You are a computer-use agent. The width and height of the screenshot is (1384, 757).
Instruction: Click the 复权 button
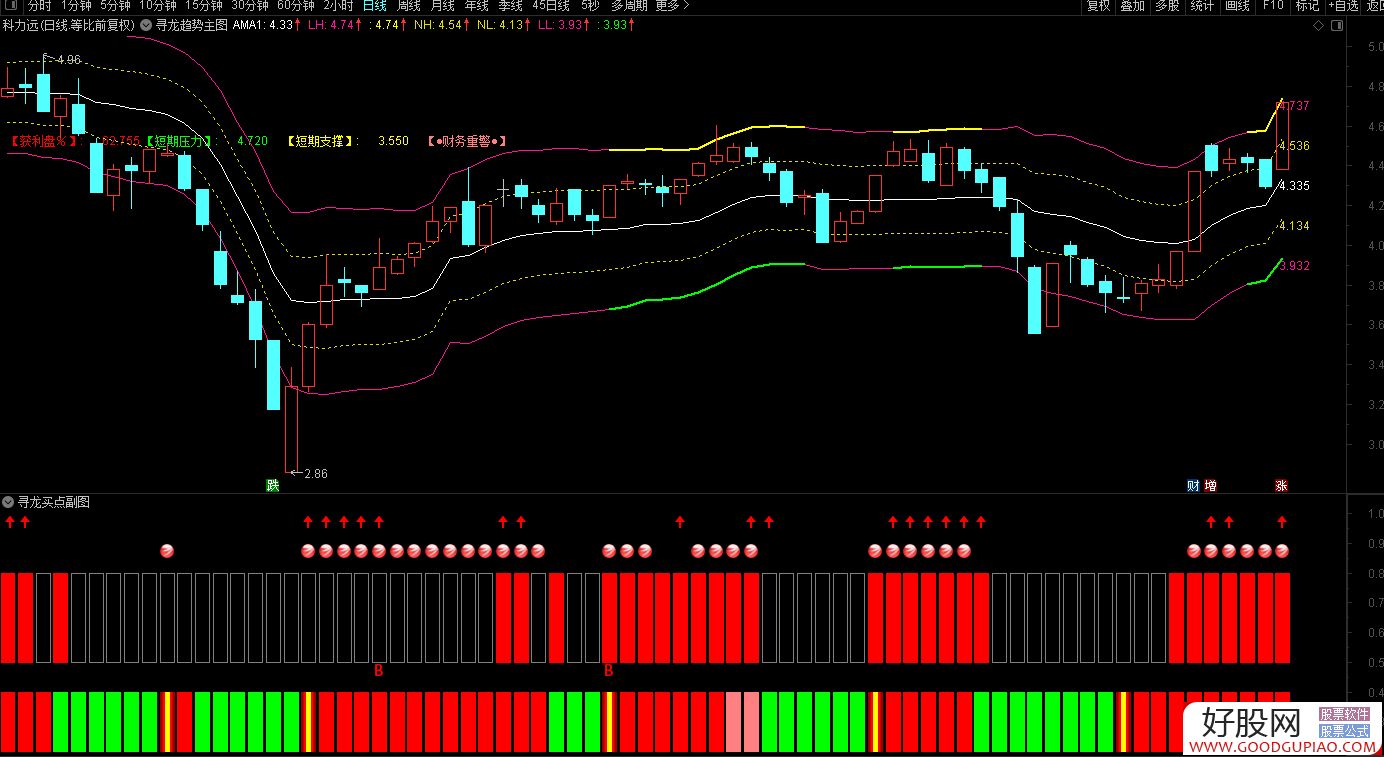coord(1098,6)
